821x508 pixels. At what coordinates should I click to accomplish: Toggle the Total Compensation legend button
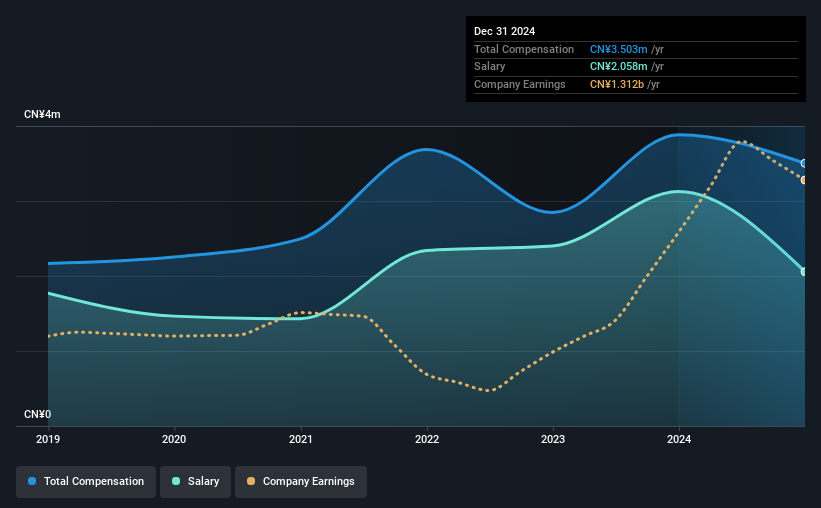pos(86,482)
